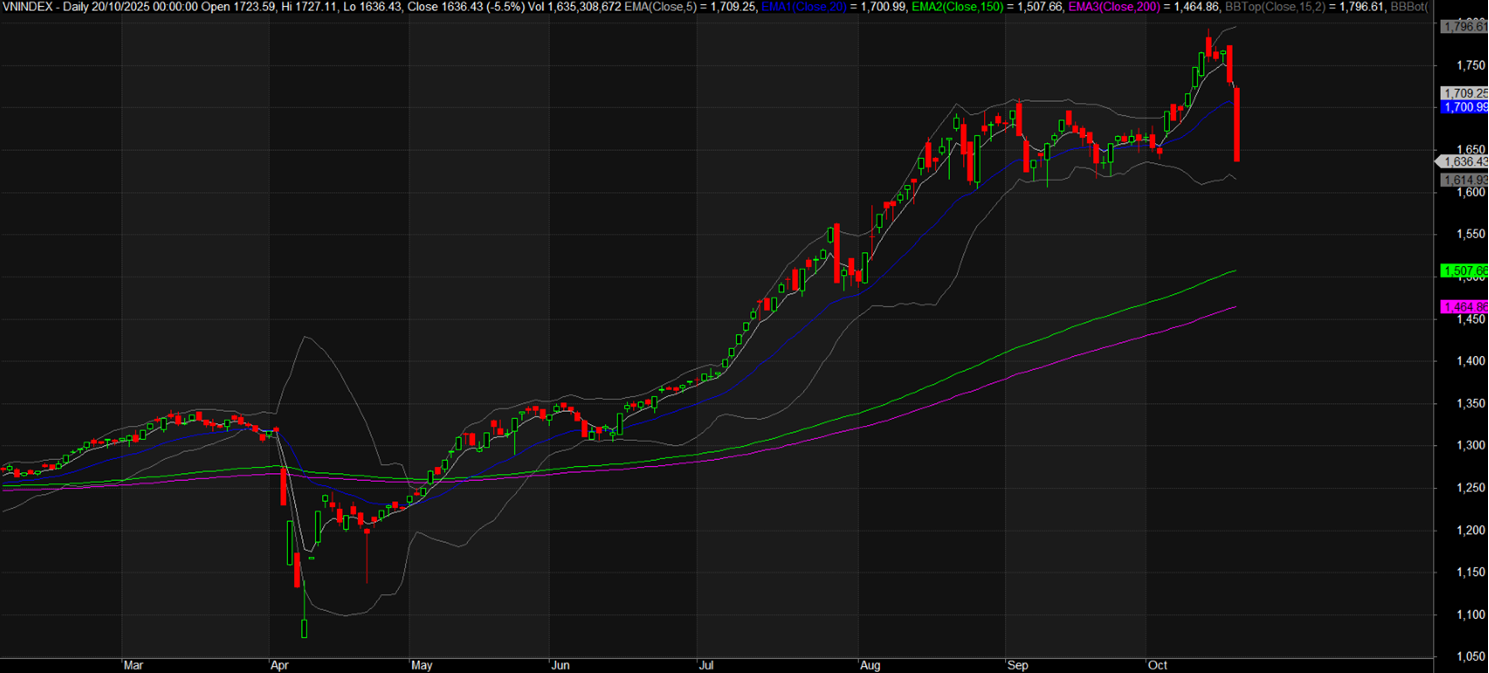Viewport: 1489px width, 673px height.
Task: Click the Jul label on time axis
Action: tap(706, 664)
